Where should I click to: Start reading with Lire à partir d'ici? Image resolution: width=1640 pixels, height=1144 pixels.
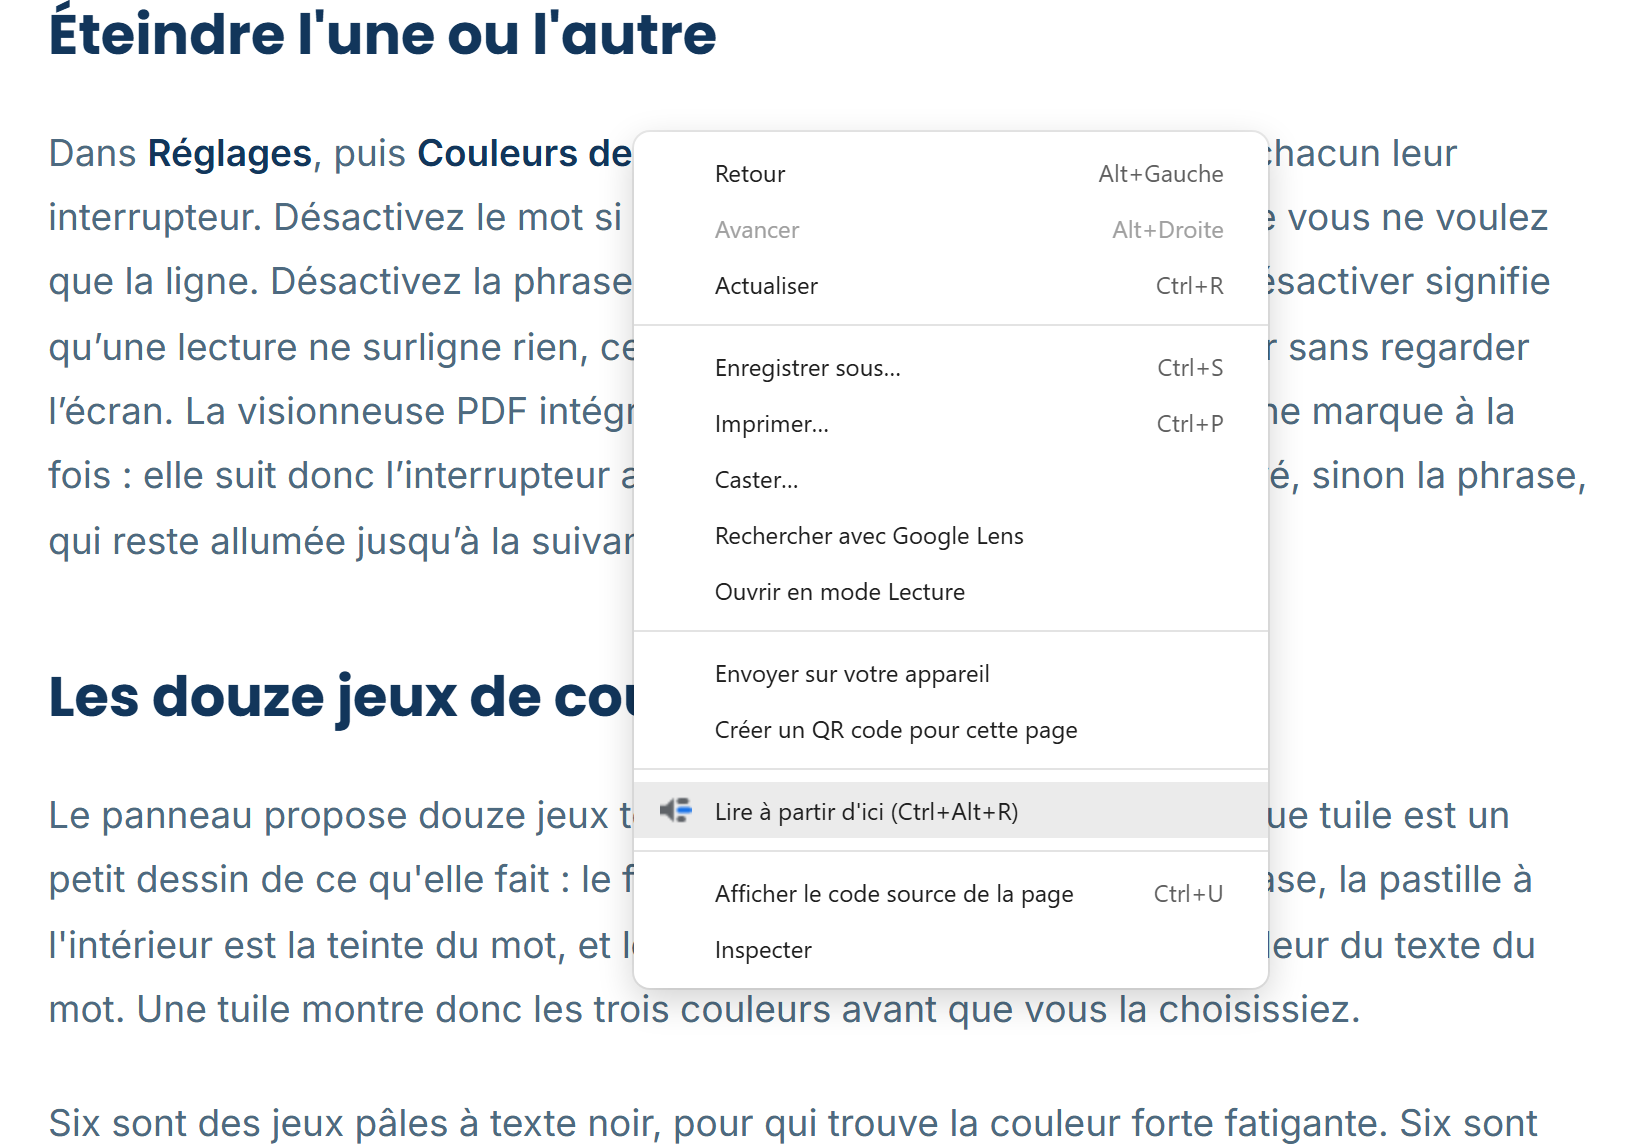coord(951,810)
